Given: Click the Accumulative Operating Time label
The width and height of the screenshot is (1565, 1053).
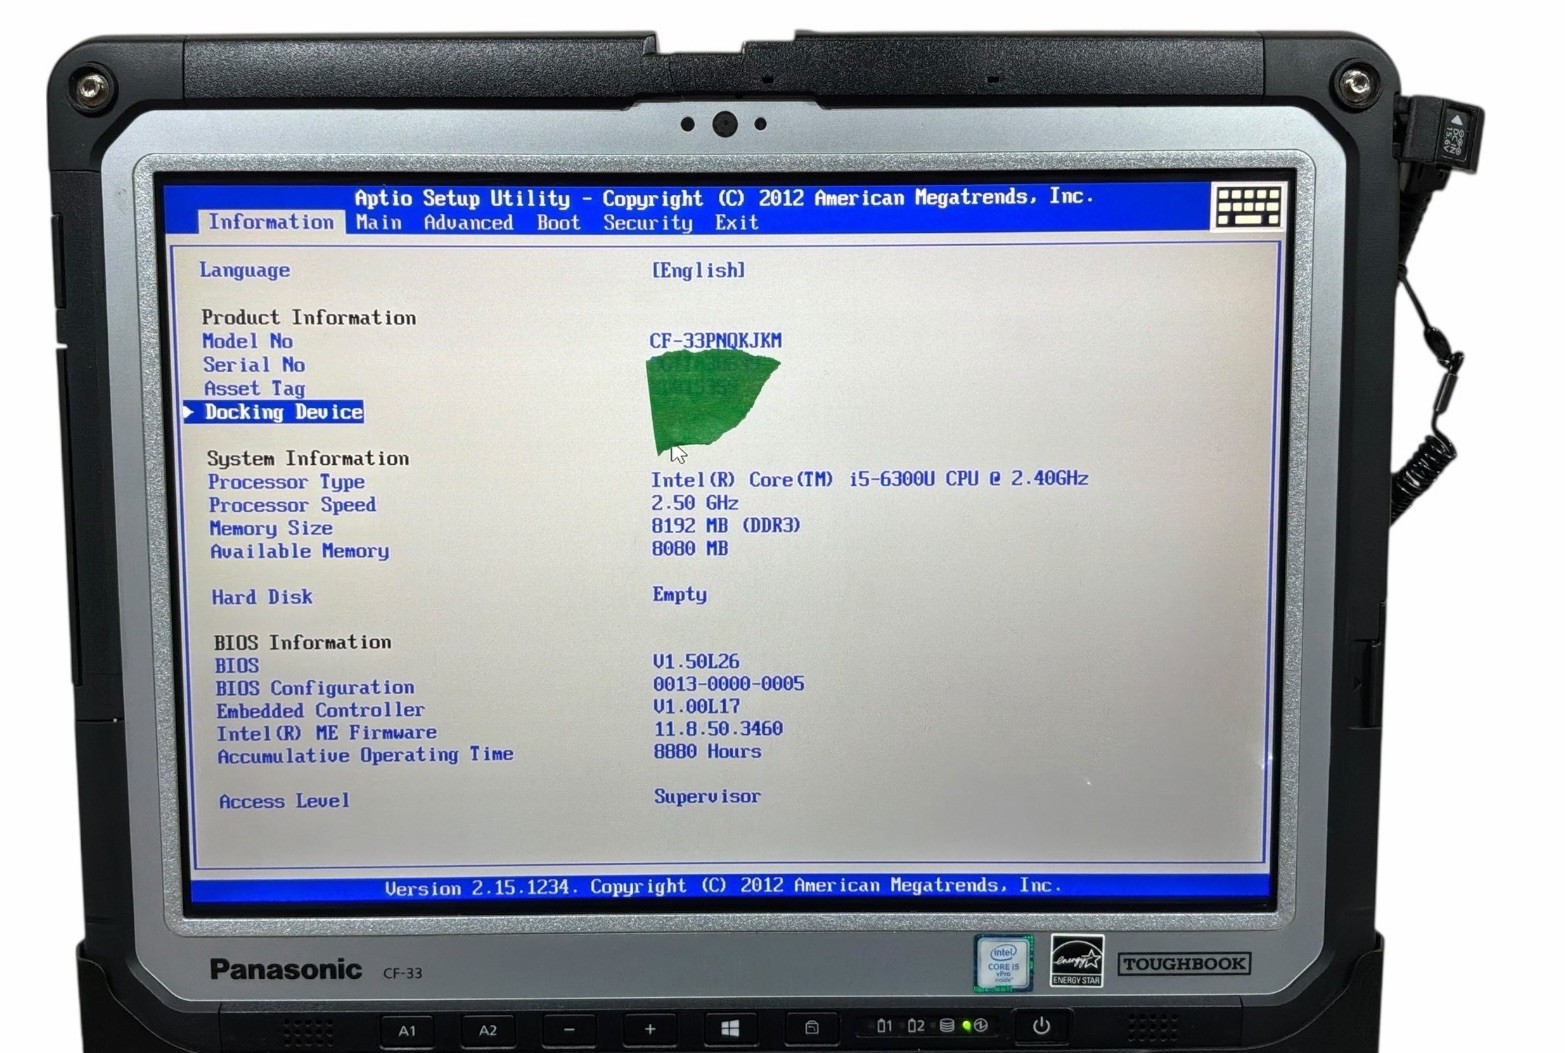Looking at the screenshot, I should (x=366, y=755).
